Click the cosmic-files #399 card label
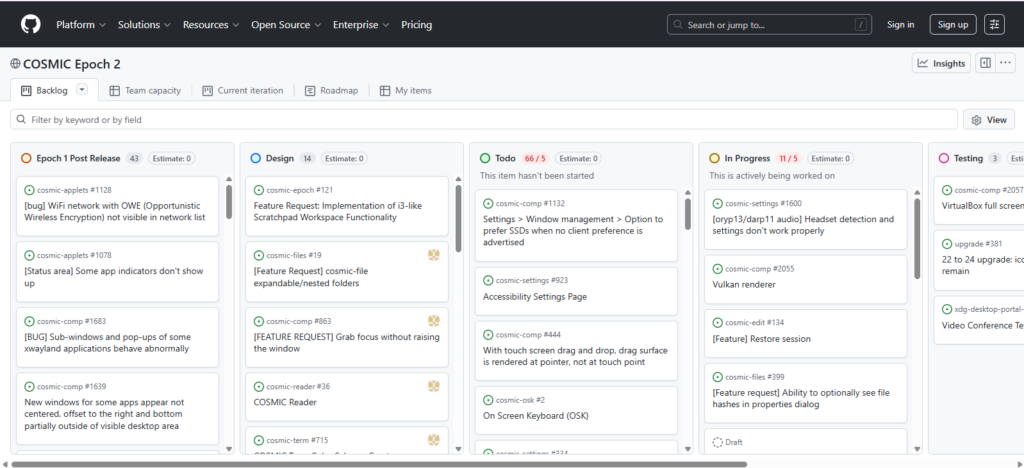 point(755,377)
